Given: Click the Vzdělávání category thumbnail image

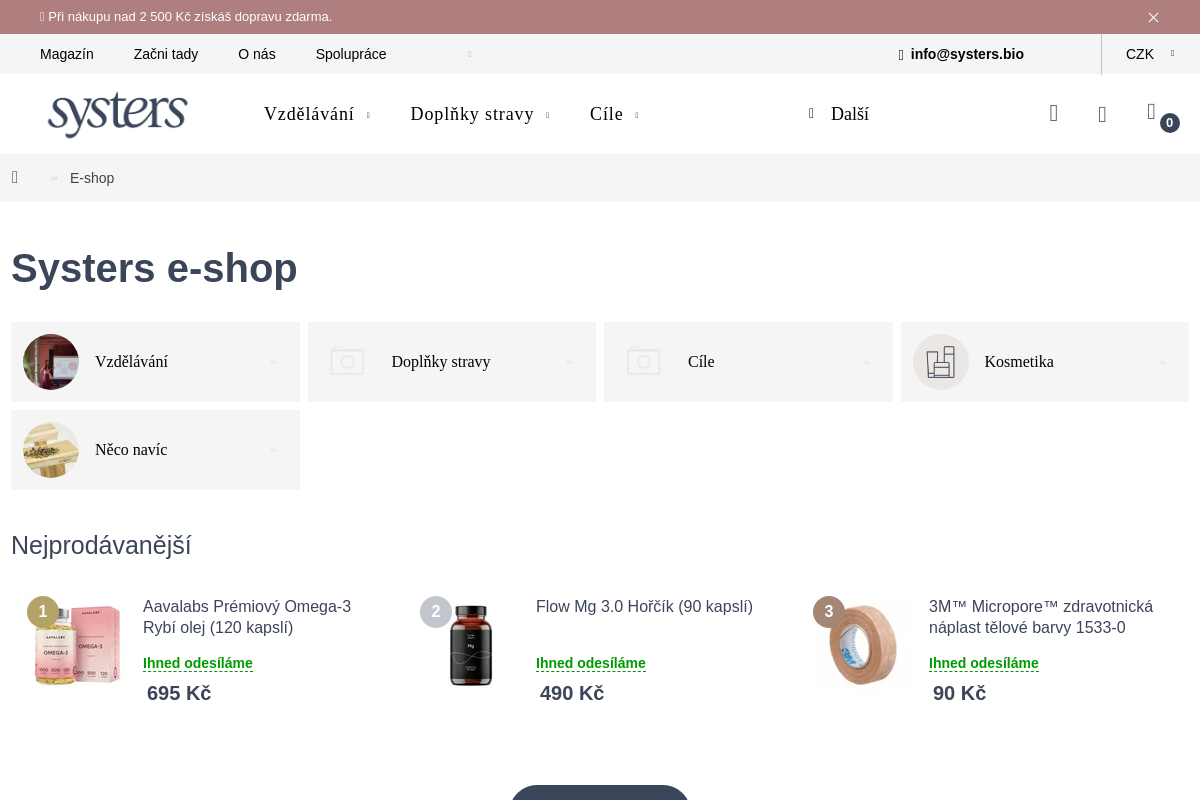Looking at the screenshot, I should click(51, 362).
